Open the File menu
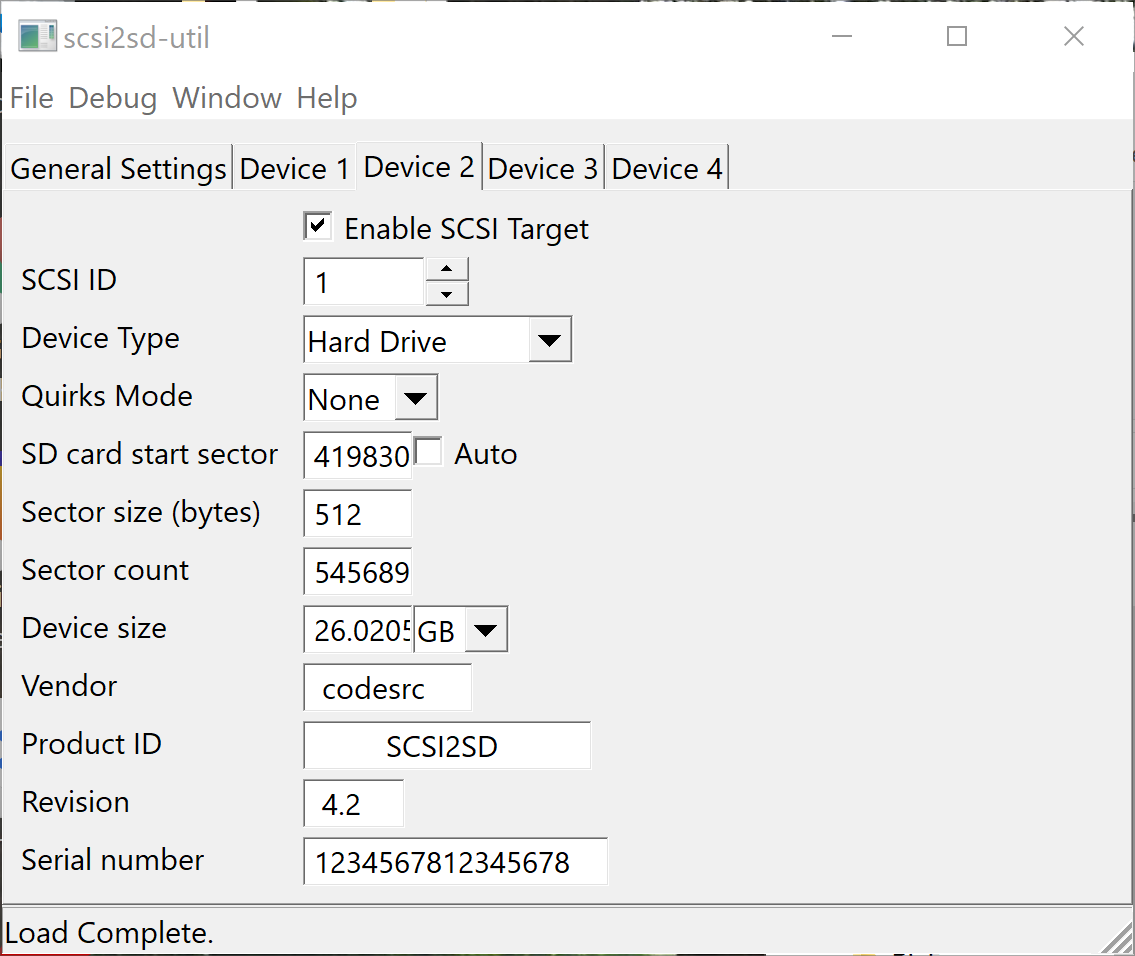Image resolution: width=1135 pixels, height=956 pixels. click(x=32, y=98)
